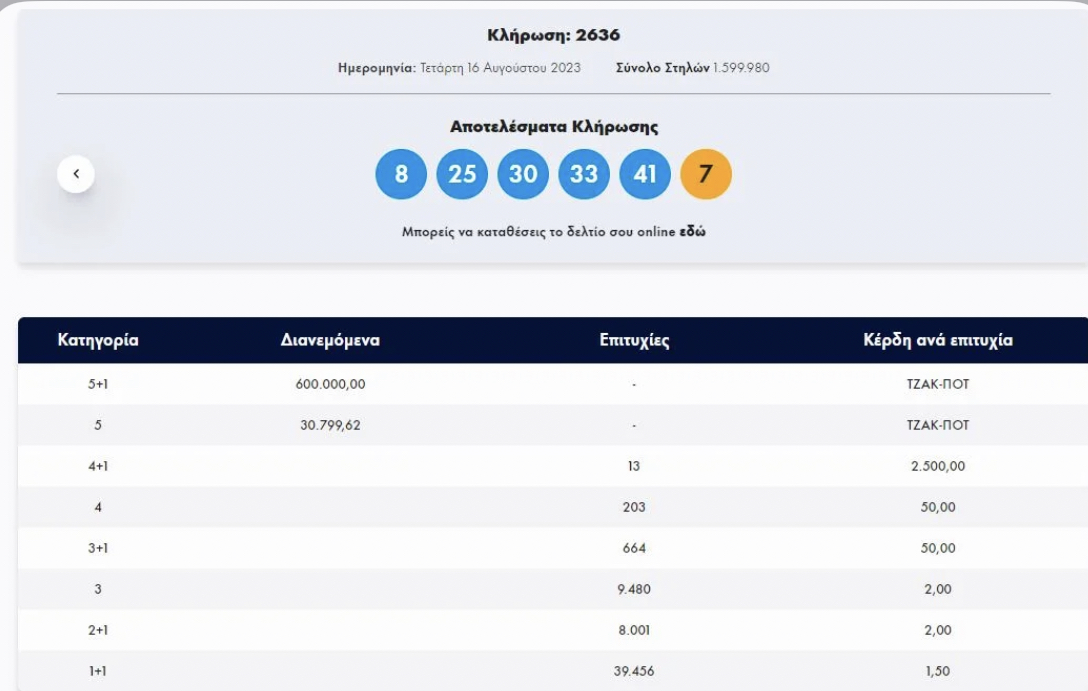
Task: Click the '5' category cell
Action: tap(98, 425)
